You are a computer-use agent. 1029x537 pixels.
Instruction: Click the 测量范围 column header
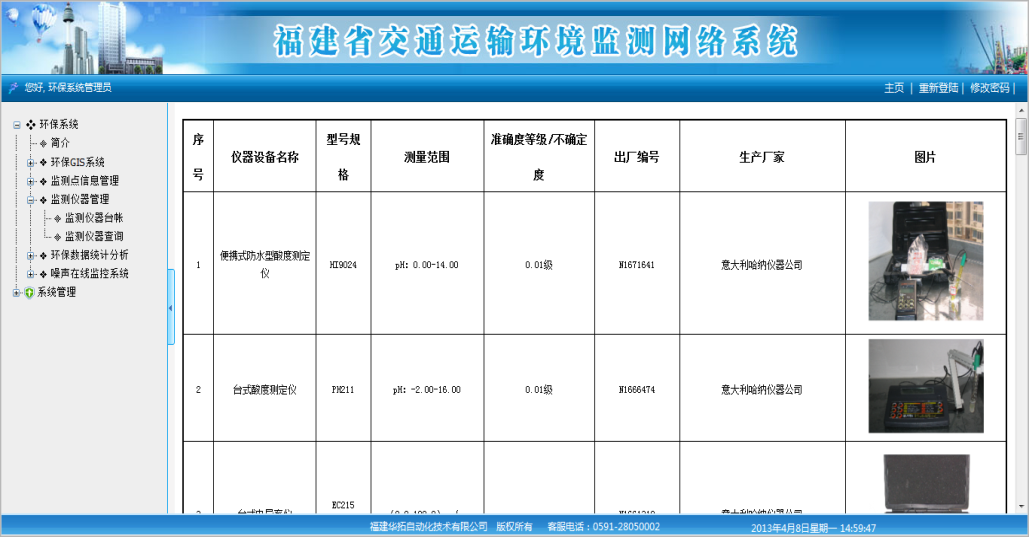(427, 158)
